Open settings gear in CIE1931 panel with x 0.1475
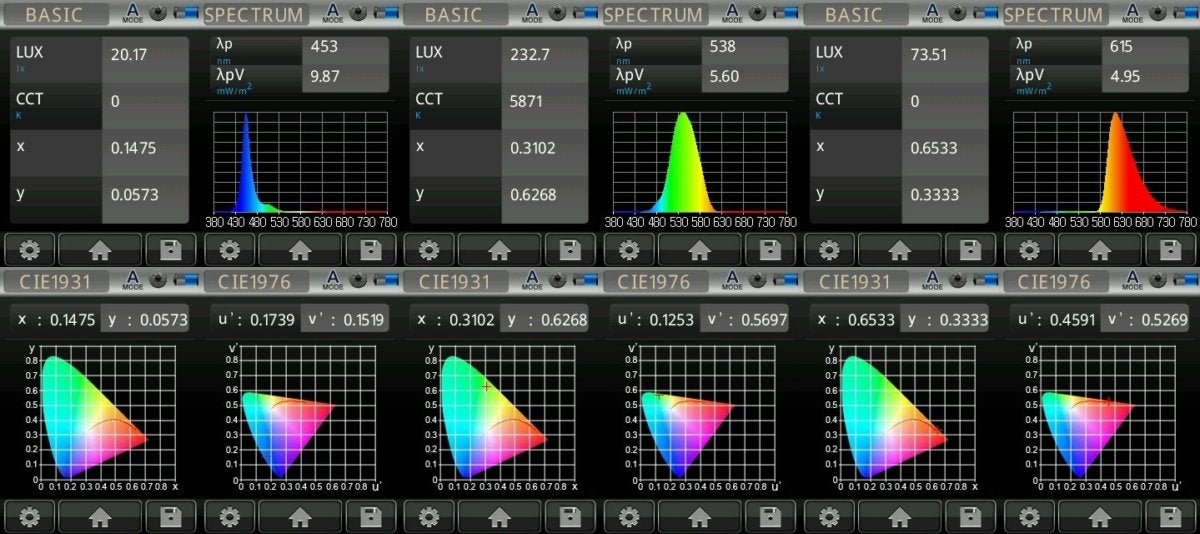Screen dimensions: 1200x534 click(x=29, y=516)
